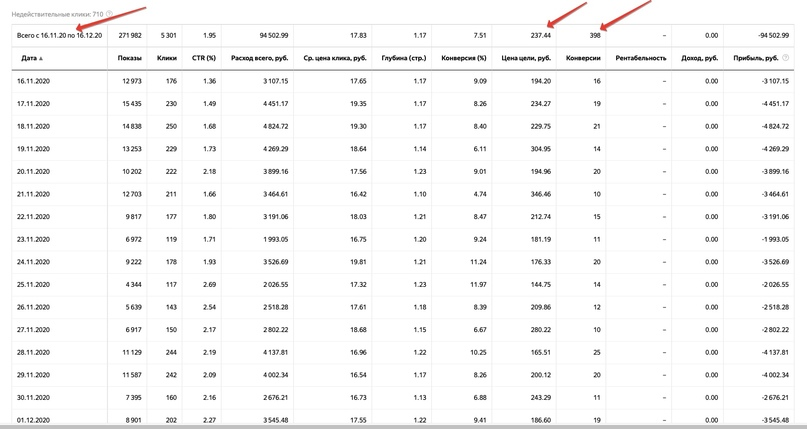Click the date cell 16.11.2020

point(33,81)
